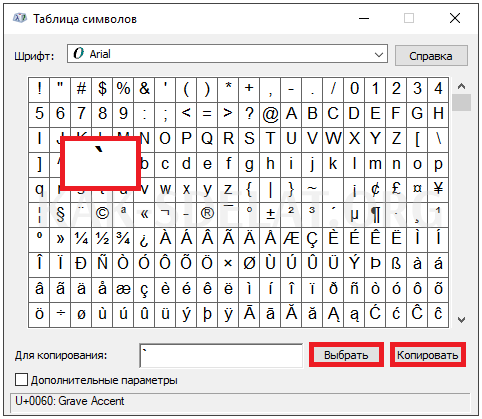
Task: Select the pilcrow ¶ paragraph symbol
Action: (375, 214)
